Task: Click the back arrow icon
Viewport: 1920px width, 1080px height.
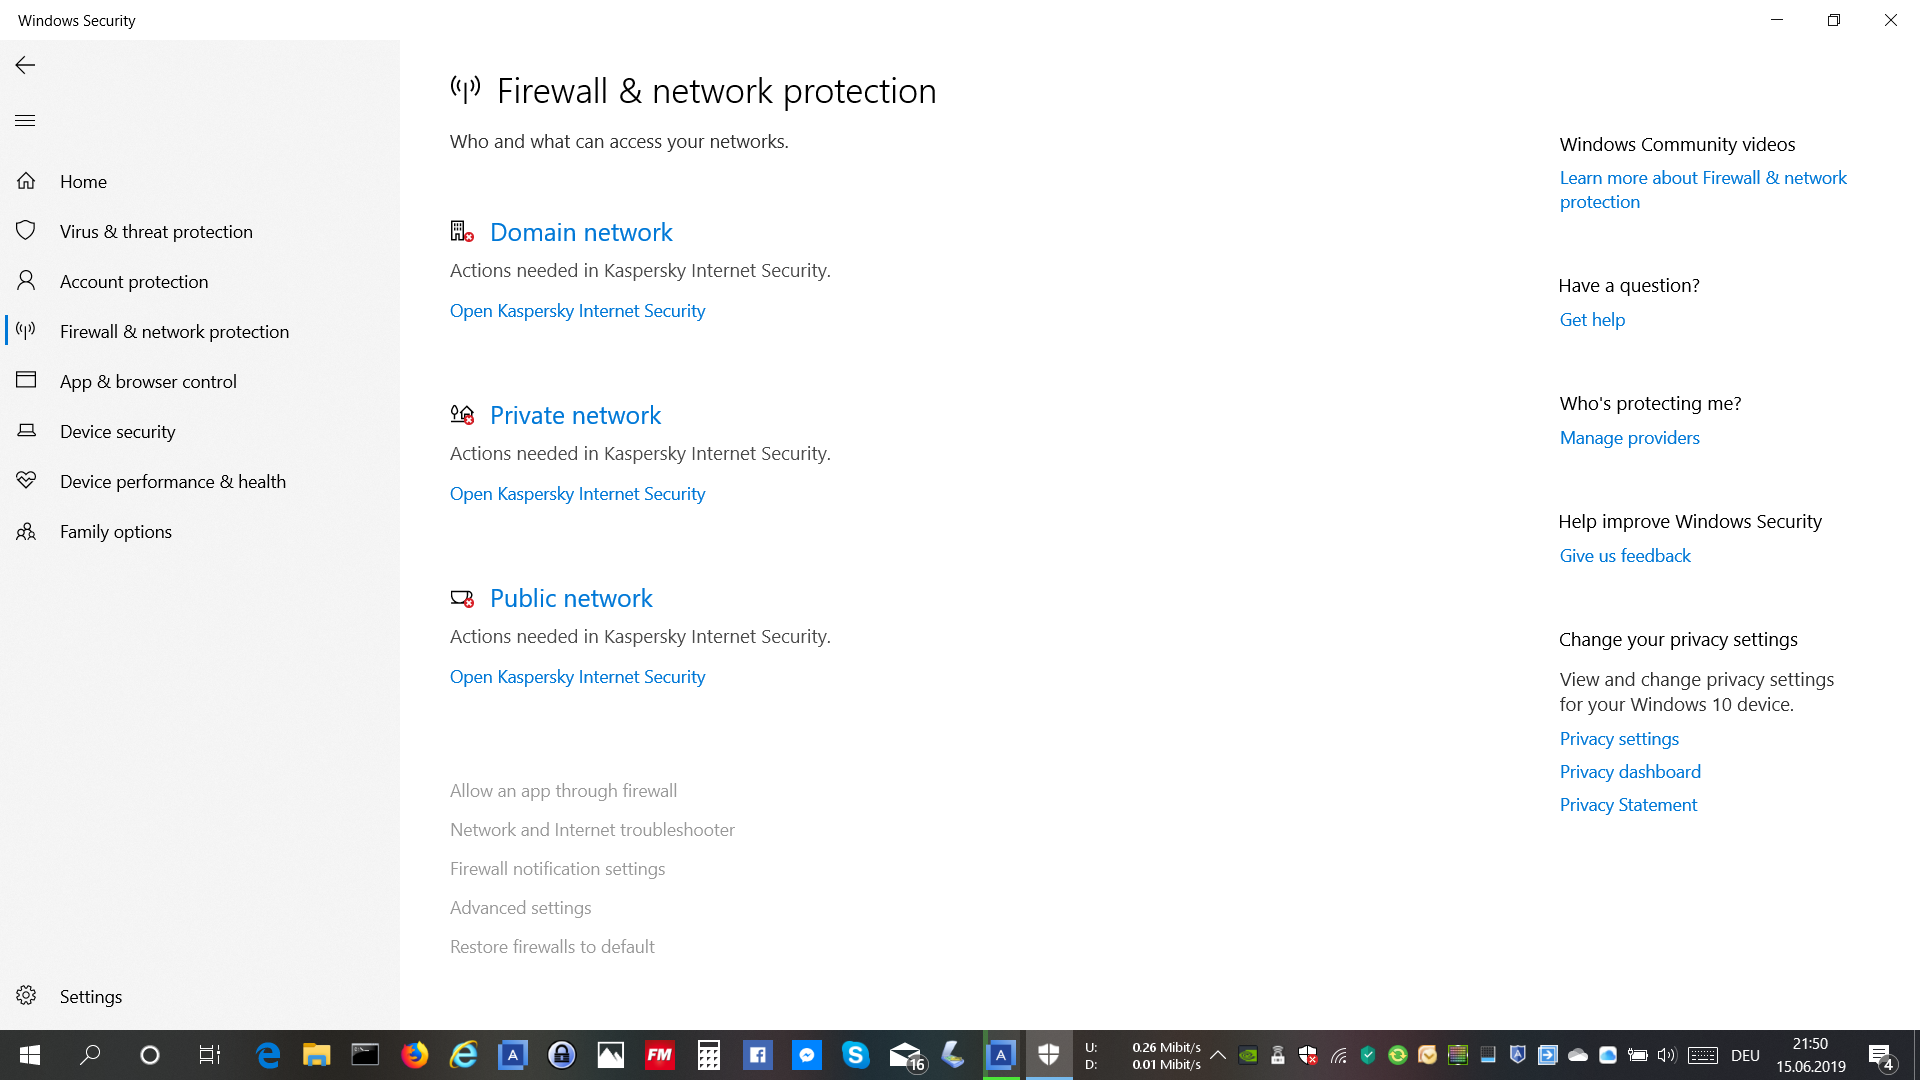Action: [x=25, y=65]
